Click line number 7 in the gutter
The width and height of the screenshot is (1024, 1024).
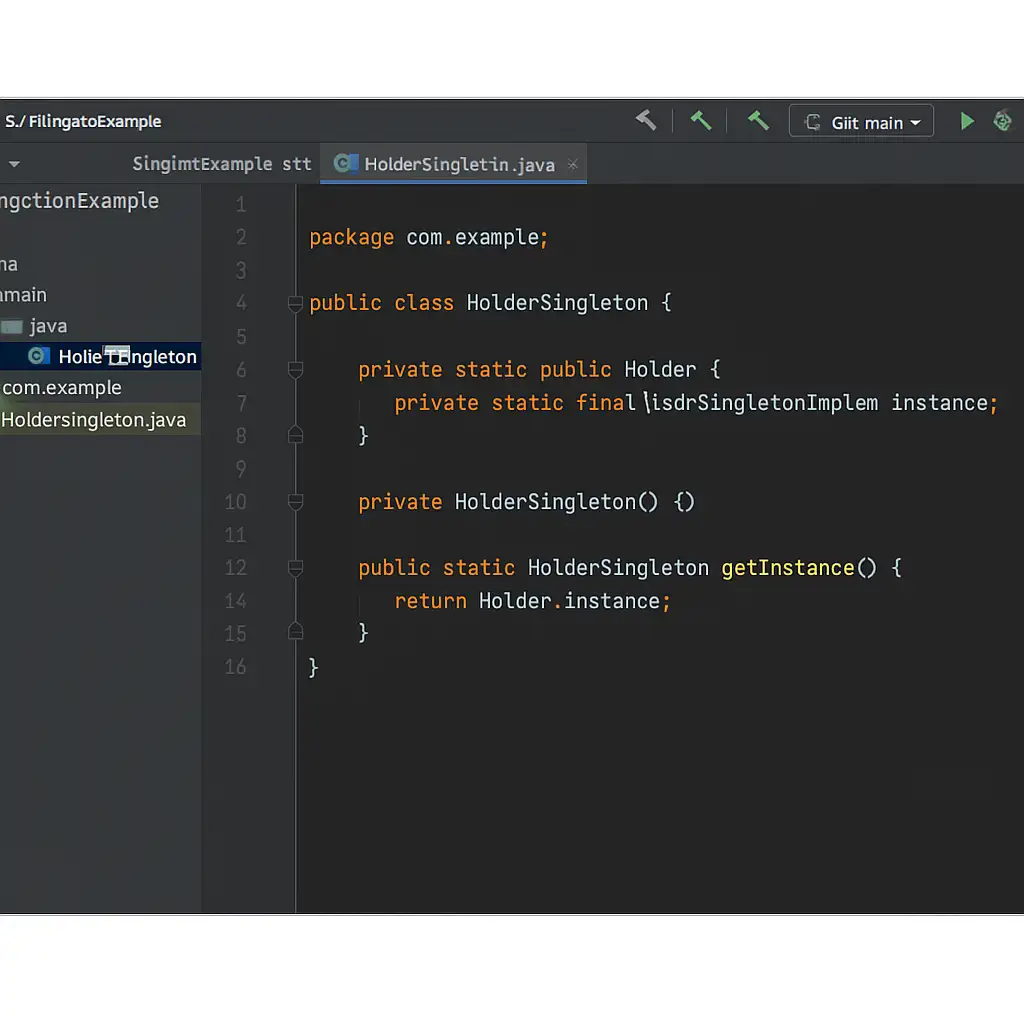coord(241,403)
